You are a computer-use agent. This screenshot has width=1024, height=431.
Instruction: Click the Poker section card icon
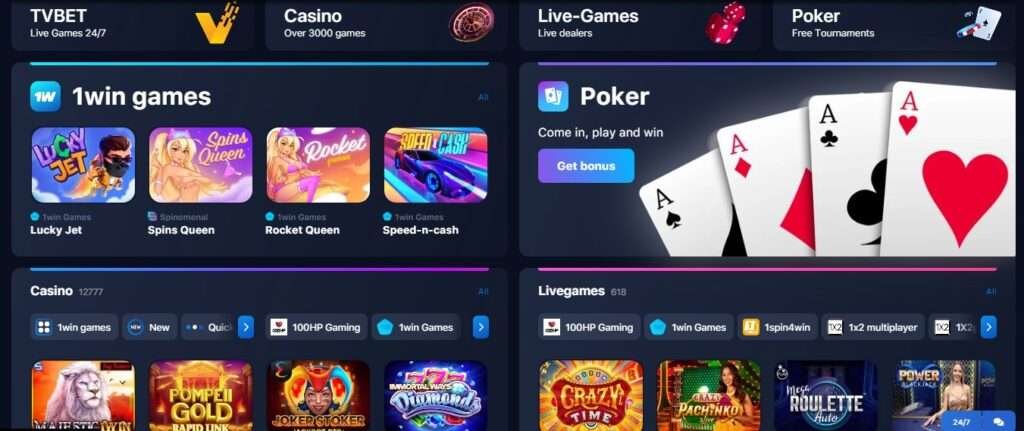pos(552,97)
